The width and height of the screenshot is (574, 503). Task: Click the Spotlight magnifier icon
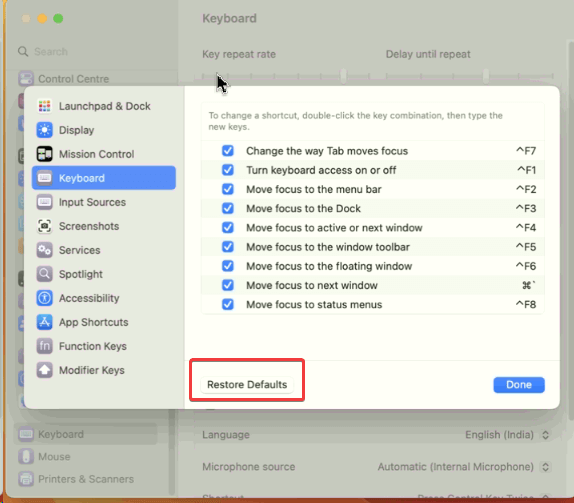[45, 274]
